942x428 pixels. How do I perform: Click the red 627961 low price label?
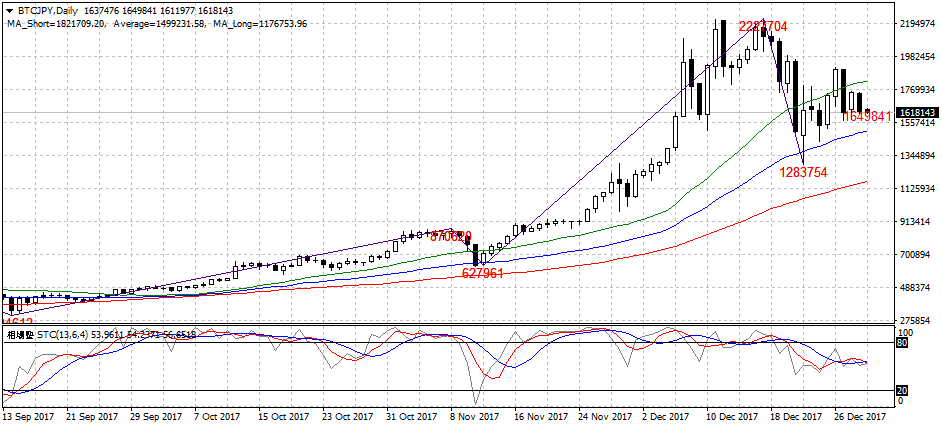482,272
